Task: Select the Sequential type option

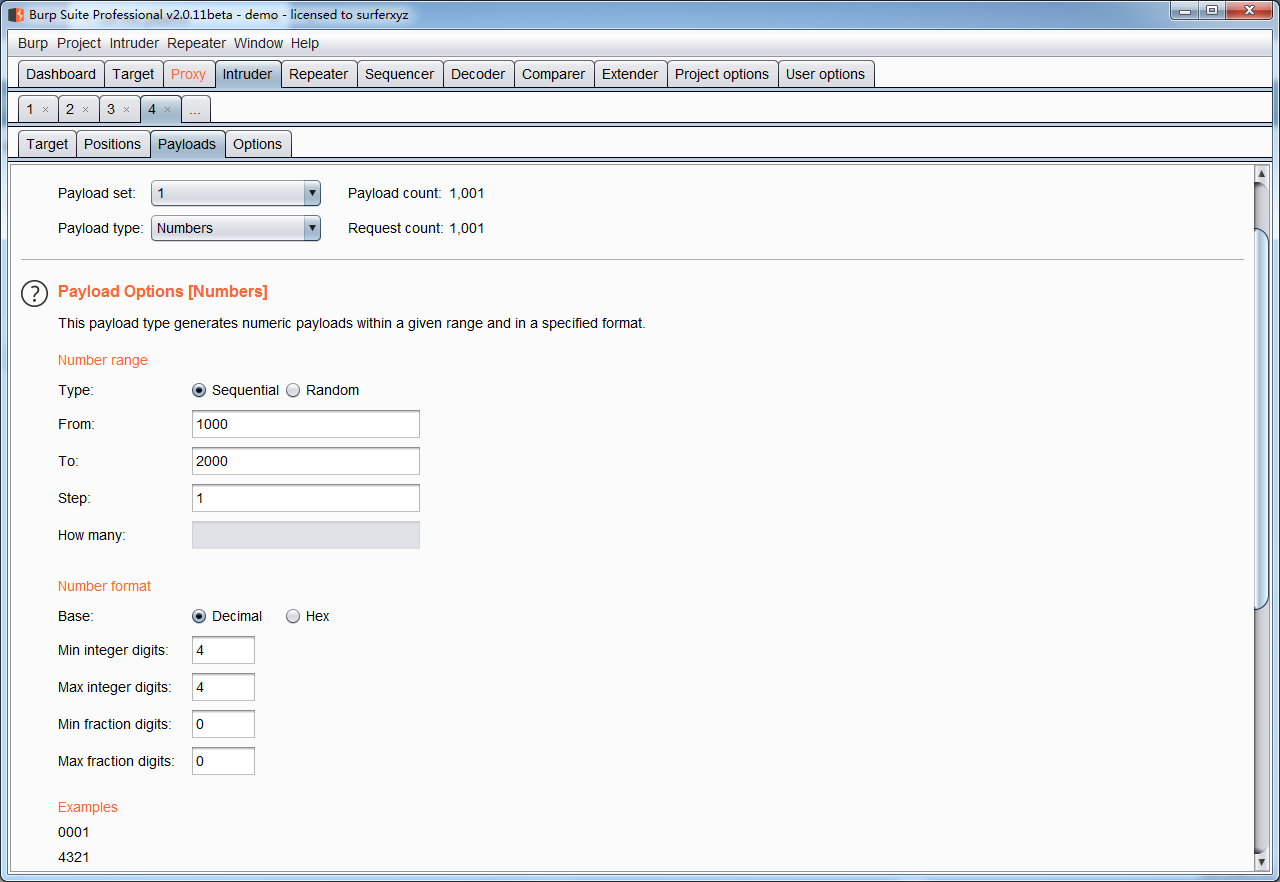Action: (x=199, y=390)
